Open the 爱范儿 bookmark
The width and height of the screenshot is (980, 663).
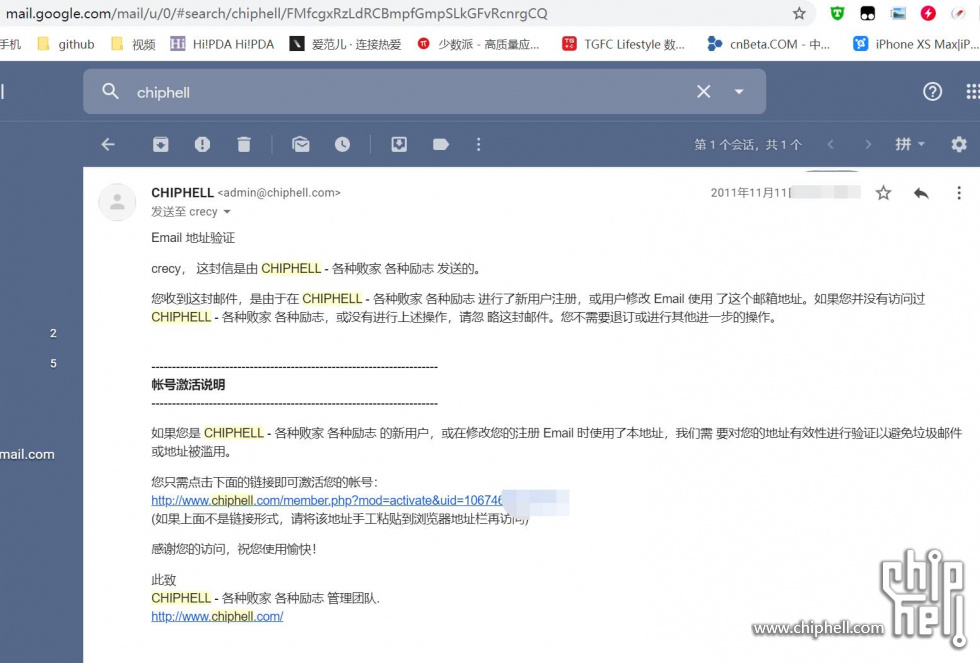click(x=345, y=44)
